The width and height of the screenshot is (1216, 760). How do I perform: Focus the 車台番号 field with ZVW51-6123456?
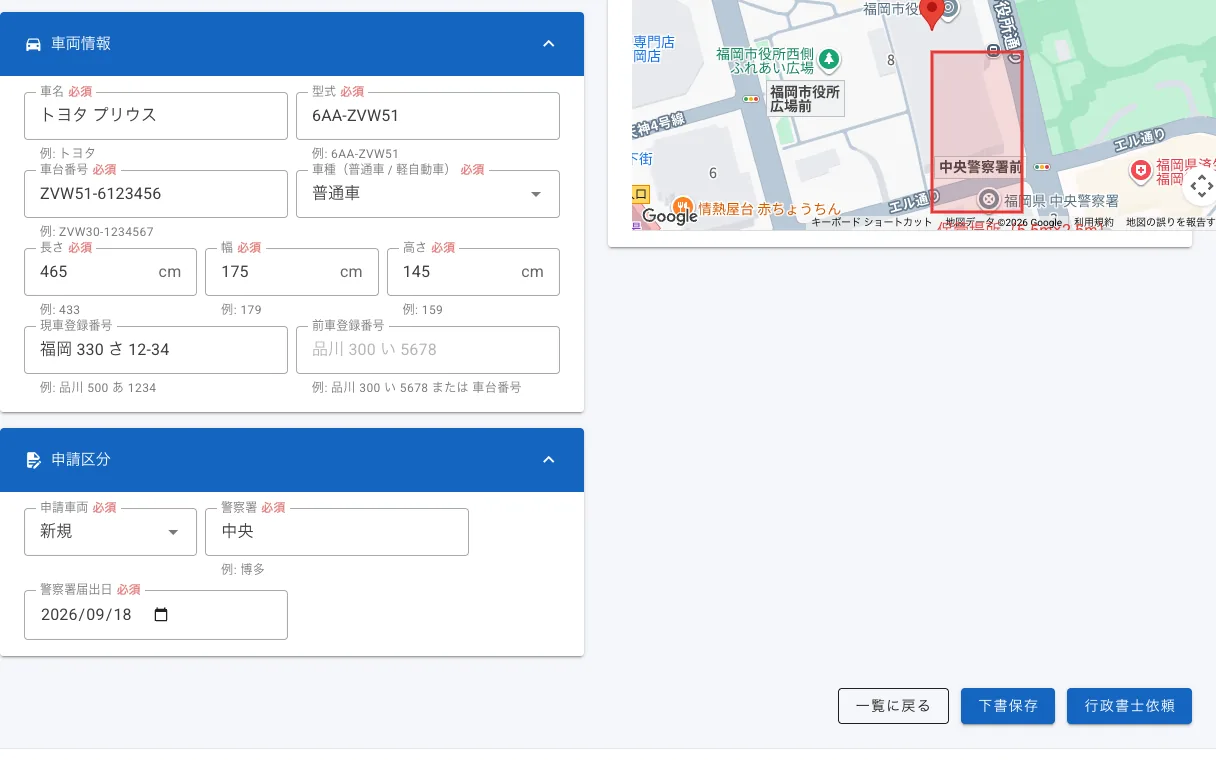[156, 194]
